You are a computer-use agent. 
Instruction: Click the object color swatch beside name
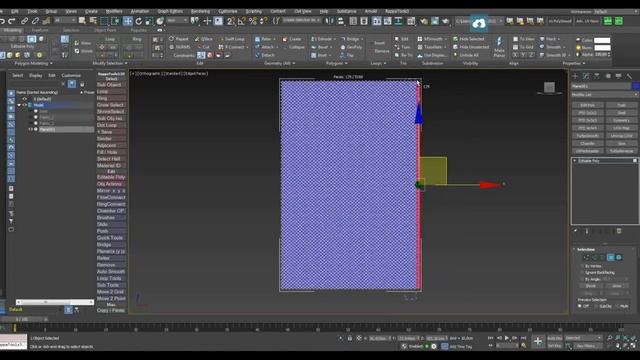pos(635,86)
